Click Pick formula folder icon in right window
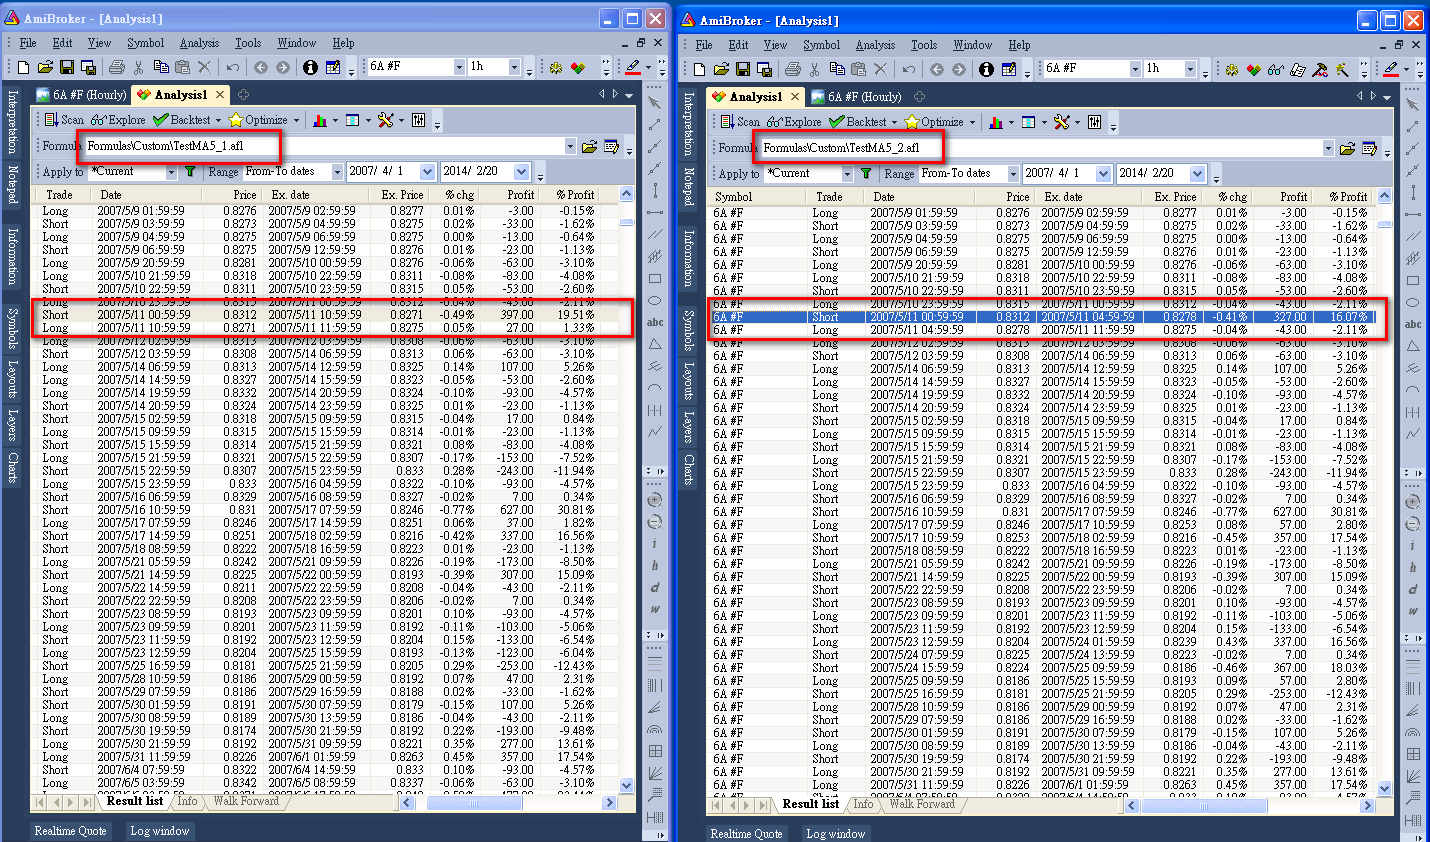1430x842 pixels. [1347, 148]
